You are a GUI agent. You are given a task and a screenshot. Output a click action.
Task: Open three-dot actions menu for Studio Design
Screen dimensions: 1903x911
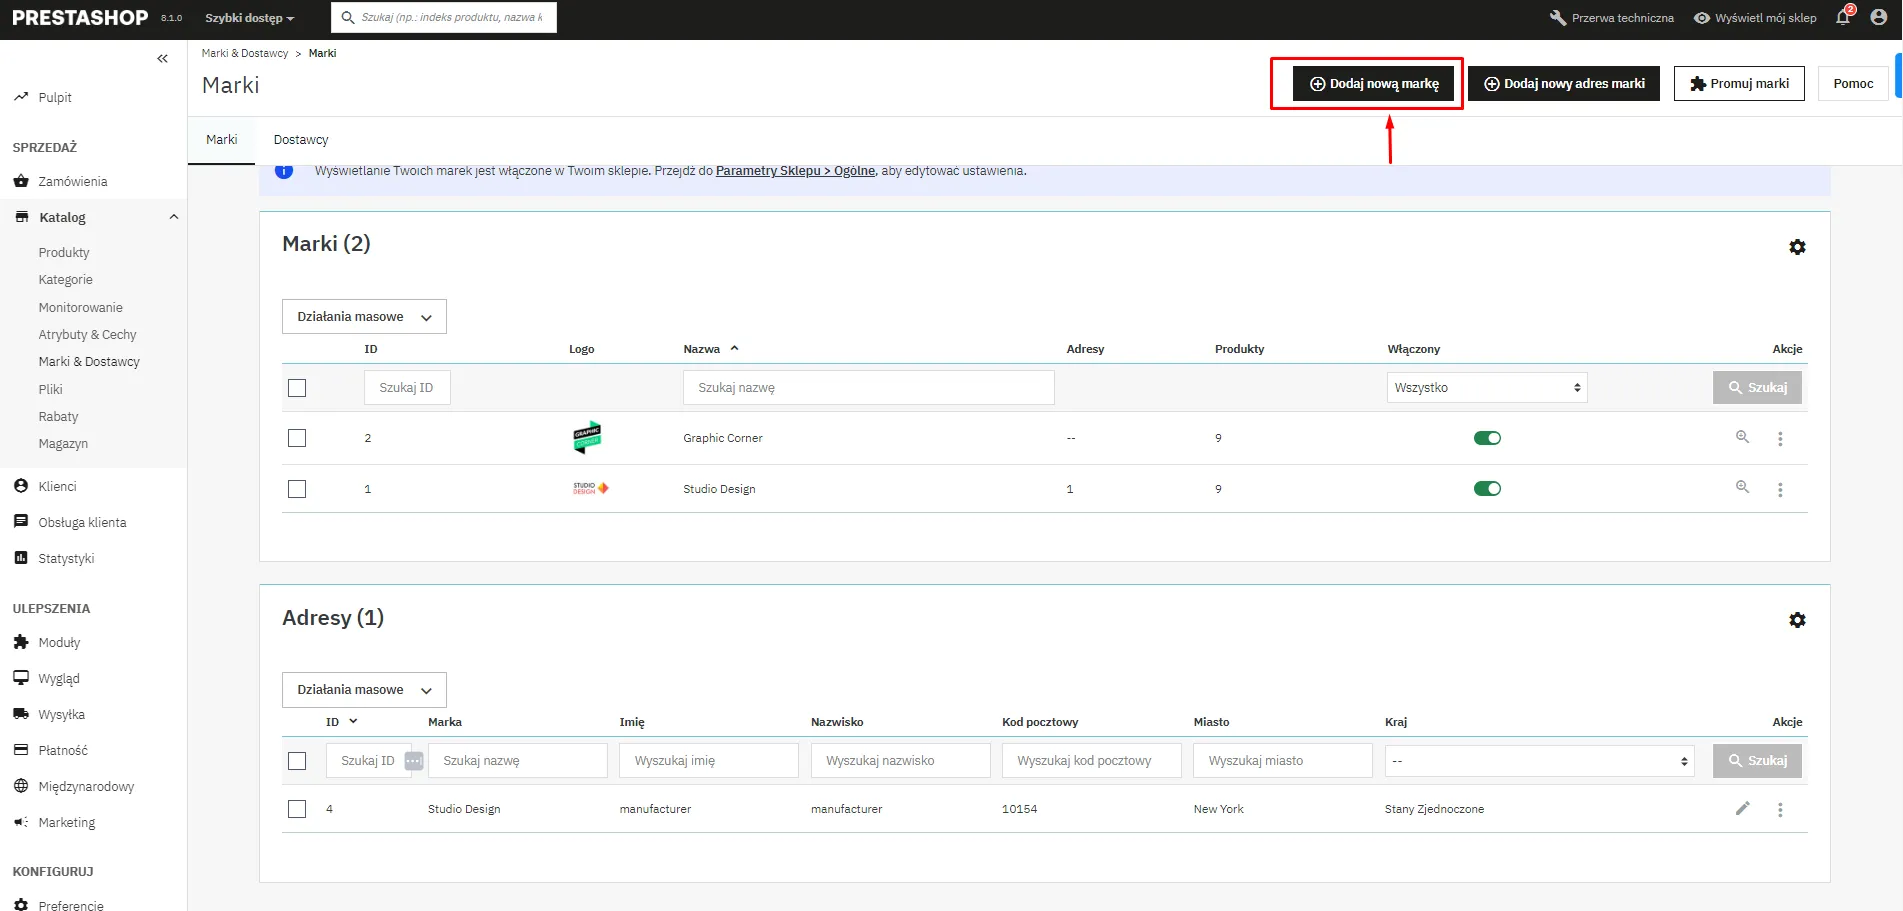tap(1779, 489)
